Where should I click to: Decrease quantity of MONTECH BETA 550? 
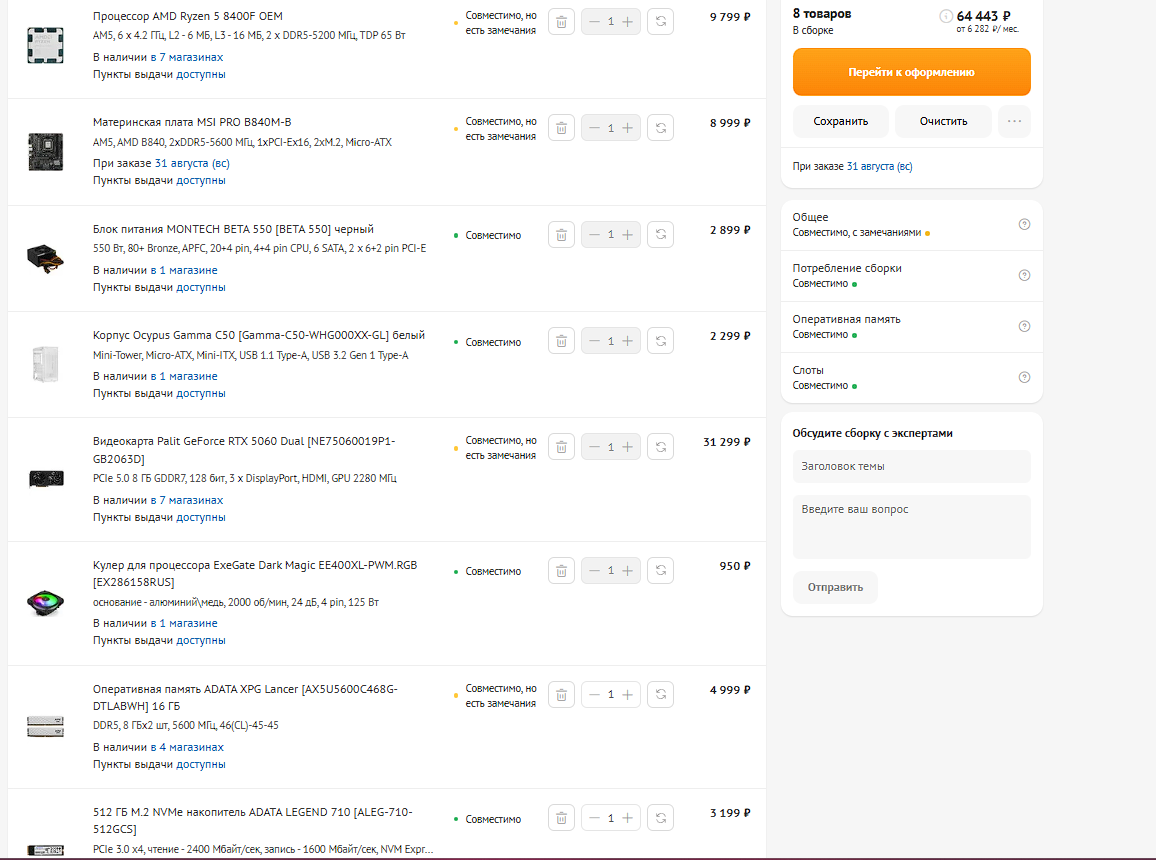click(x=594, y=234)
